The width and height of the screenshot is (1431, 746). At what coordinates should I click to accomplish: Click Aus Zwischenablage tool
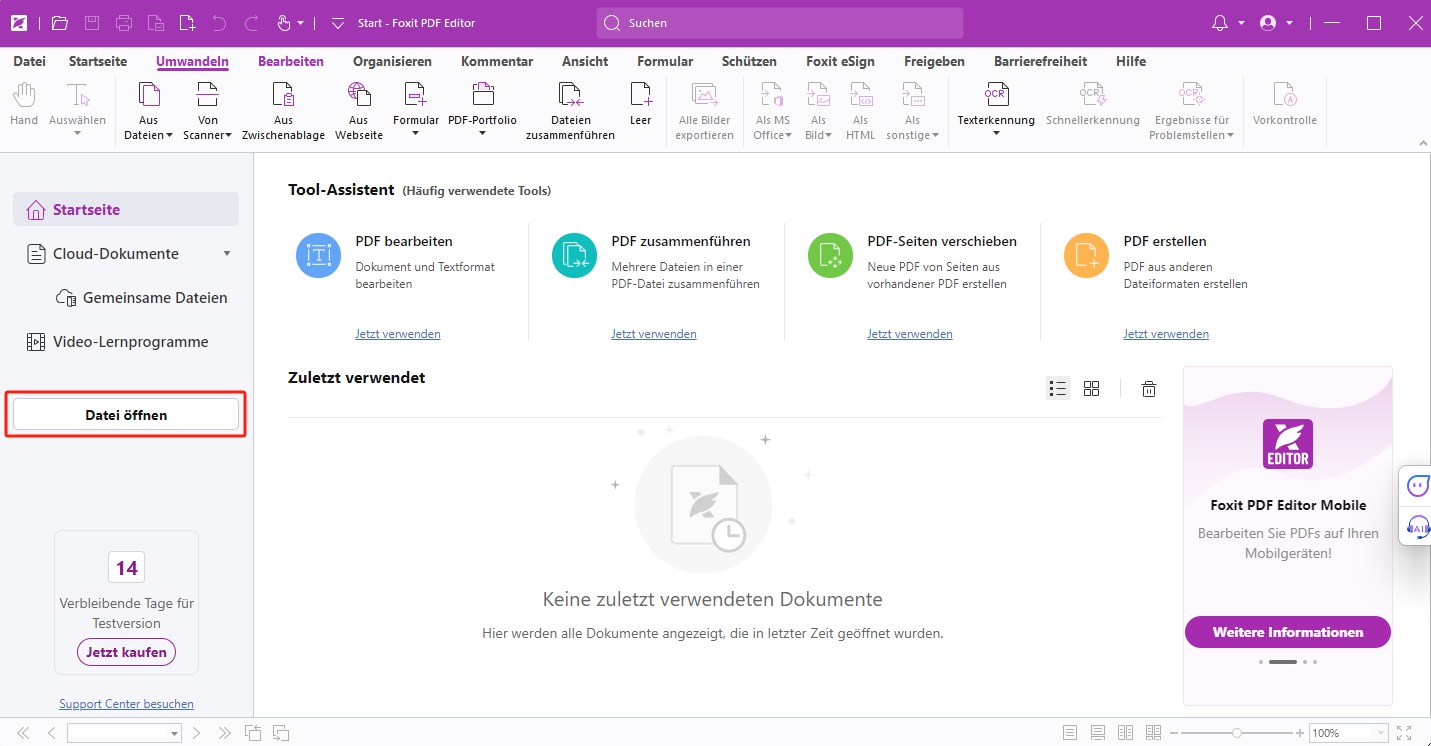[283, 110]
